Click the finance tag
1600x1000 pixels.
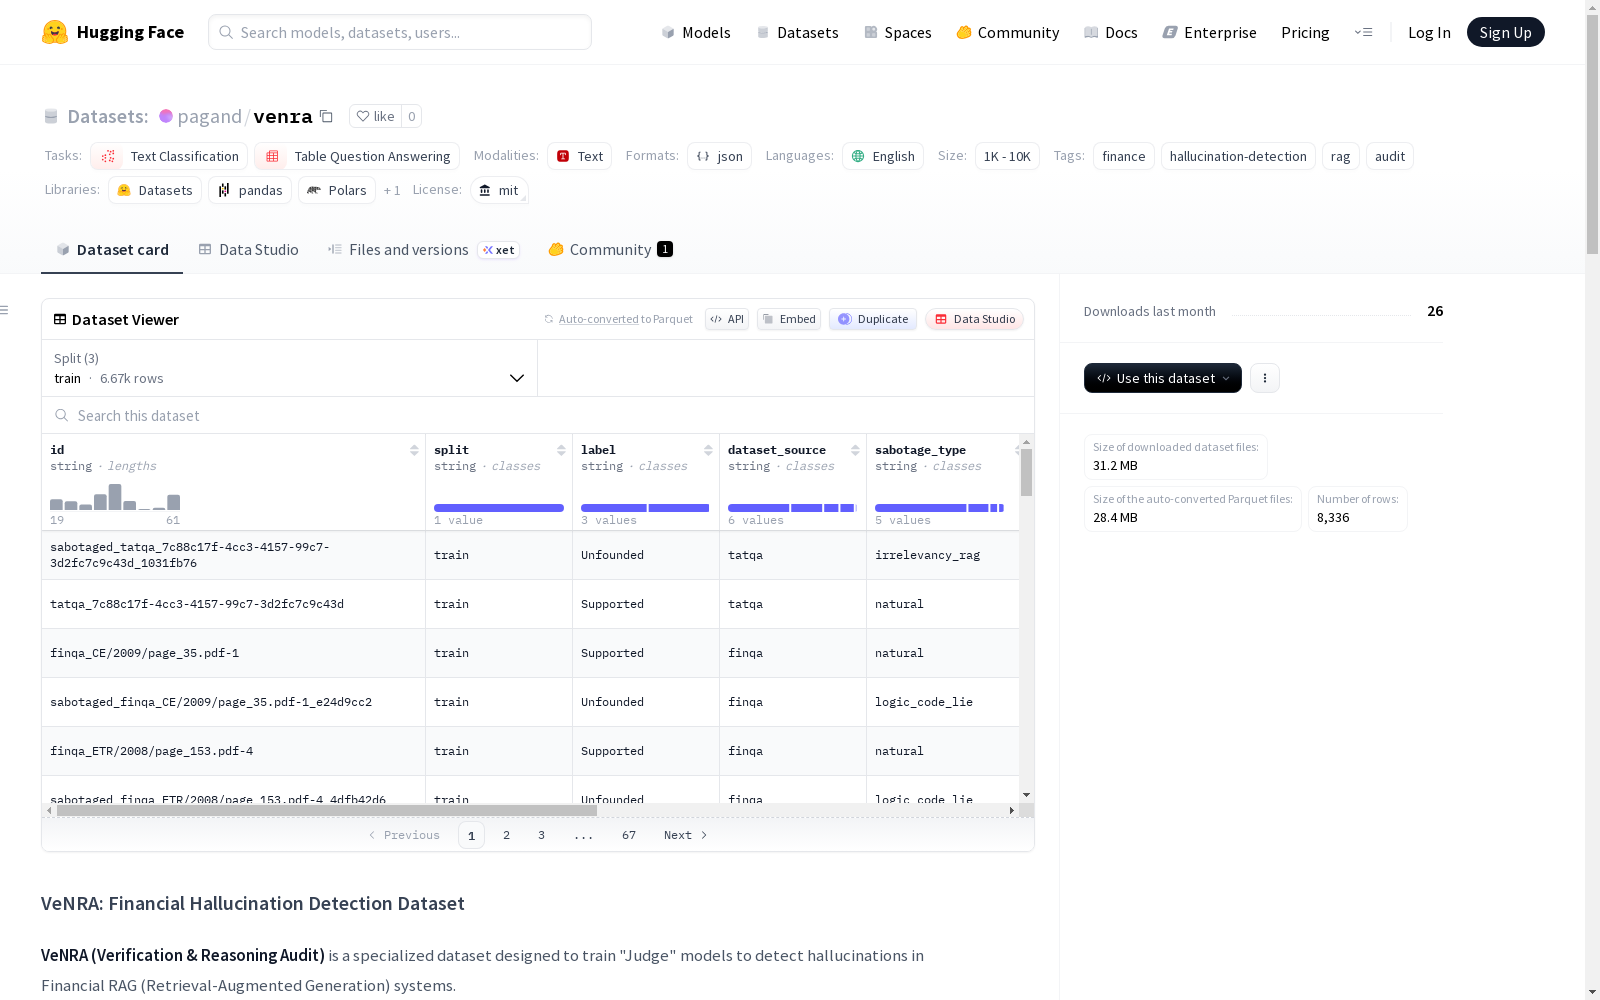[1124, 156]
